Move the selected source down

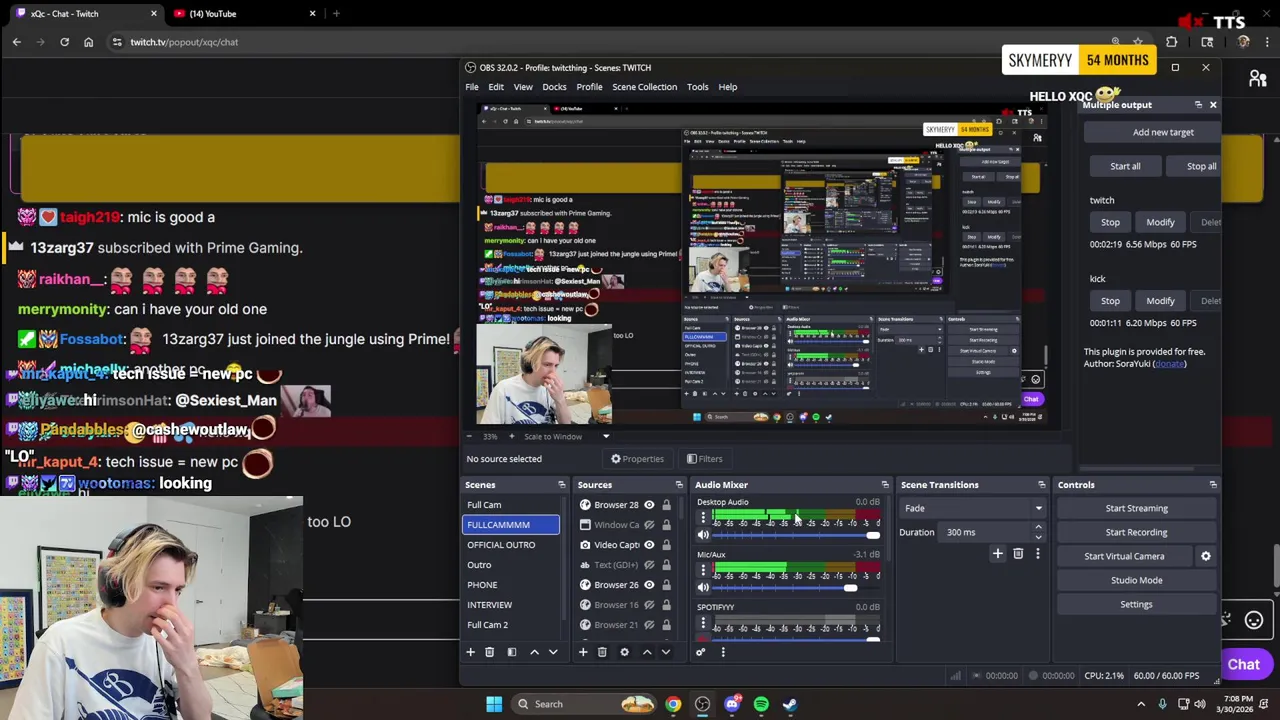[x=666, y=652]
